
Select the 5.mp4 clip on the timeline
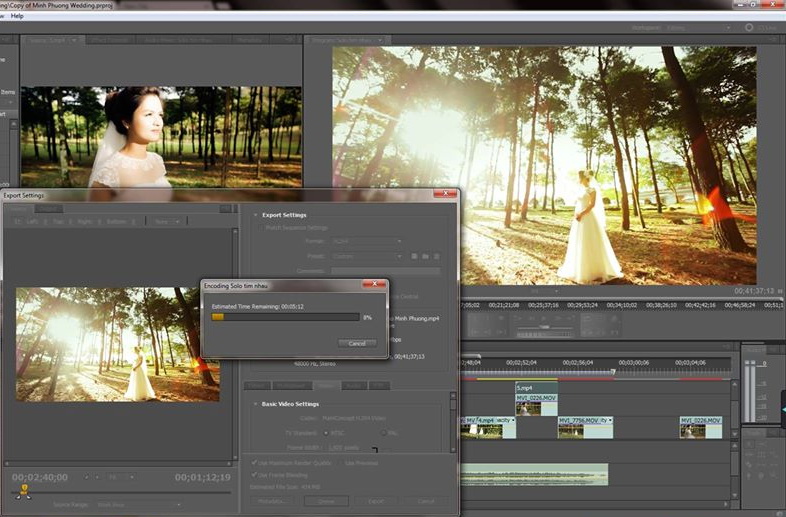point(536,388)
